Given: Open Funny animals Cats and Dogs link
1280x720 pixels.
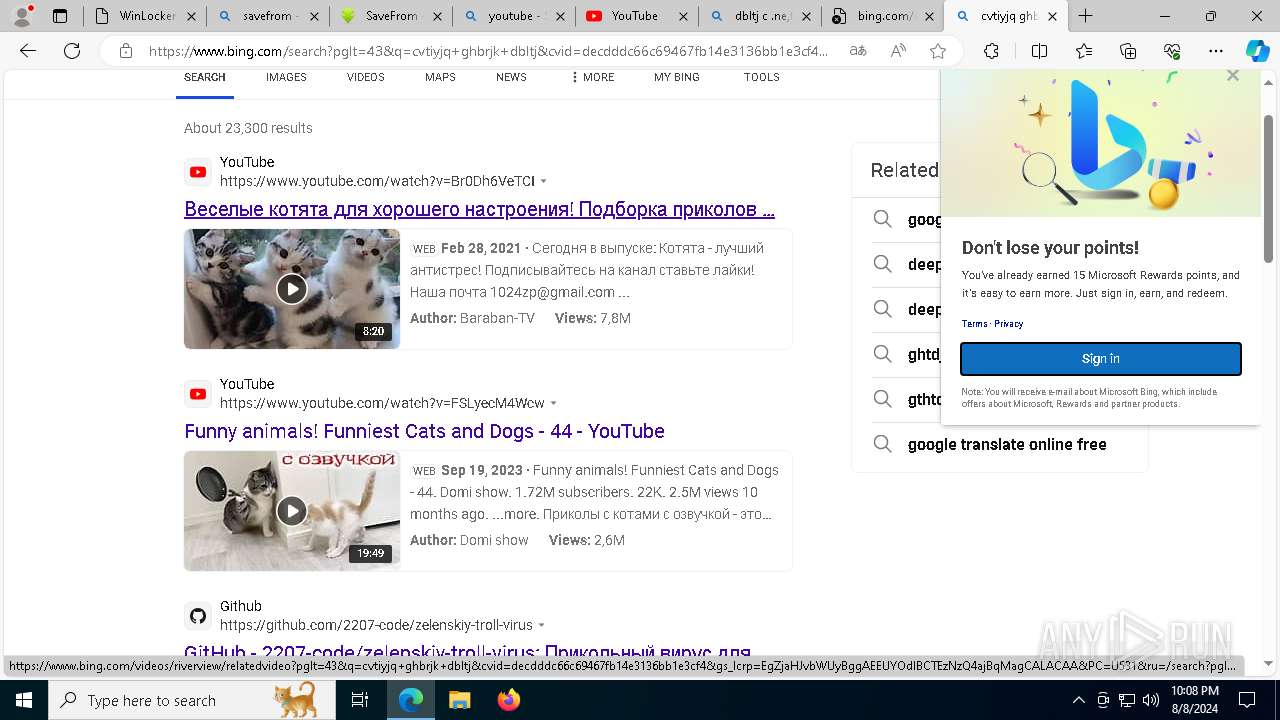Looking at the screenshot, I should (x=424, y=431).
